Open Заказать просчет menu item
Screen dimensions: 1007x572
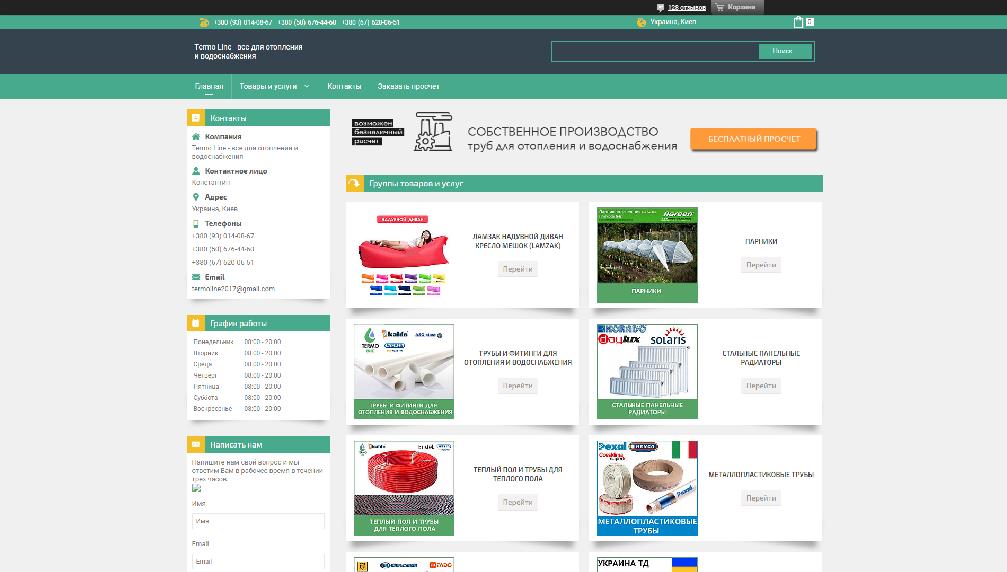(x=408, y=86)
